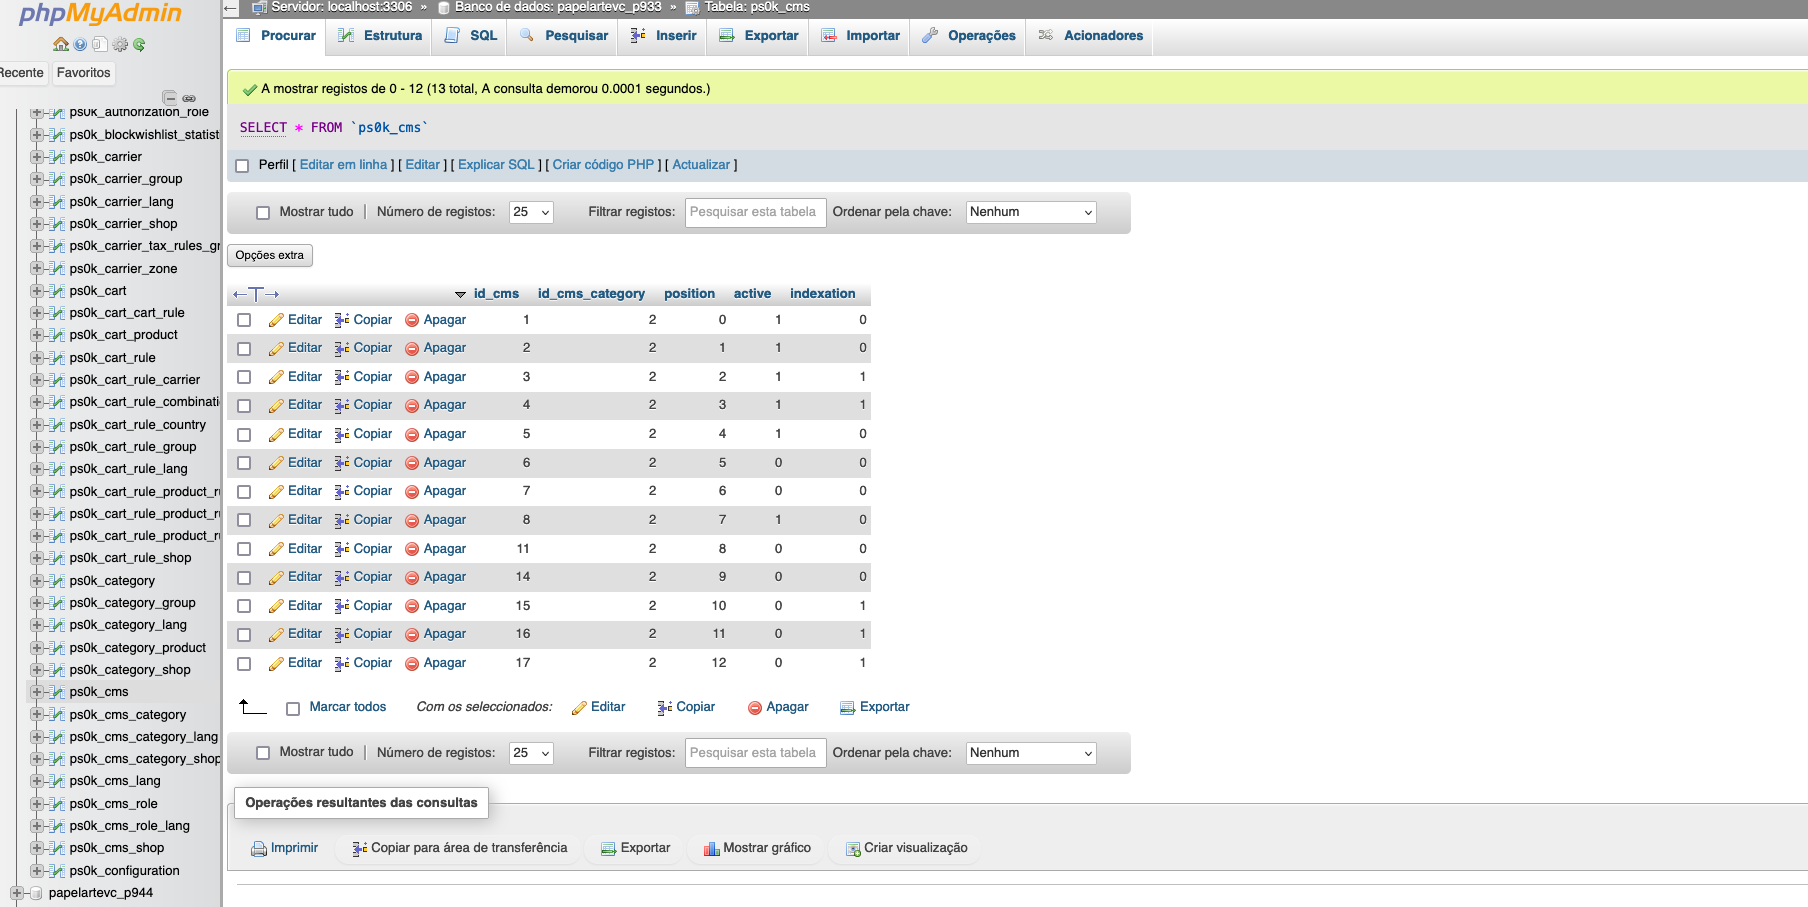Click the left arrow to hide navigation panel
This screenshot has height=907, width=1808.
click(x=231, y=8)
